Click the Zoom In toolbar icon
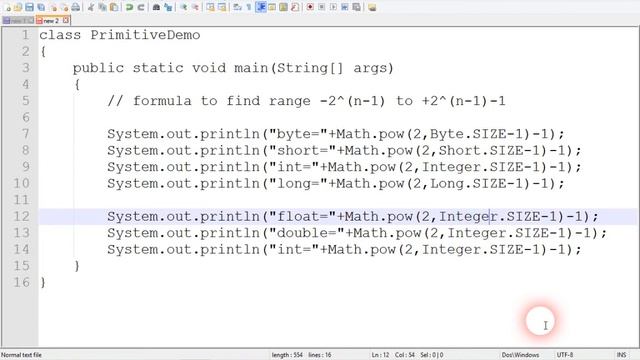This screenshot has width=640, height=360. [184, 7]
